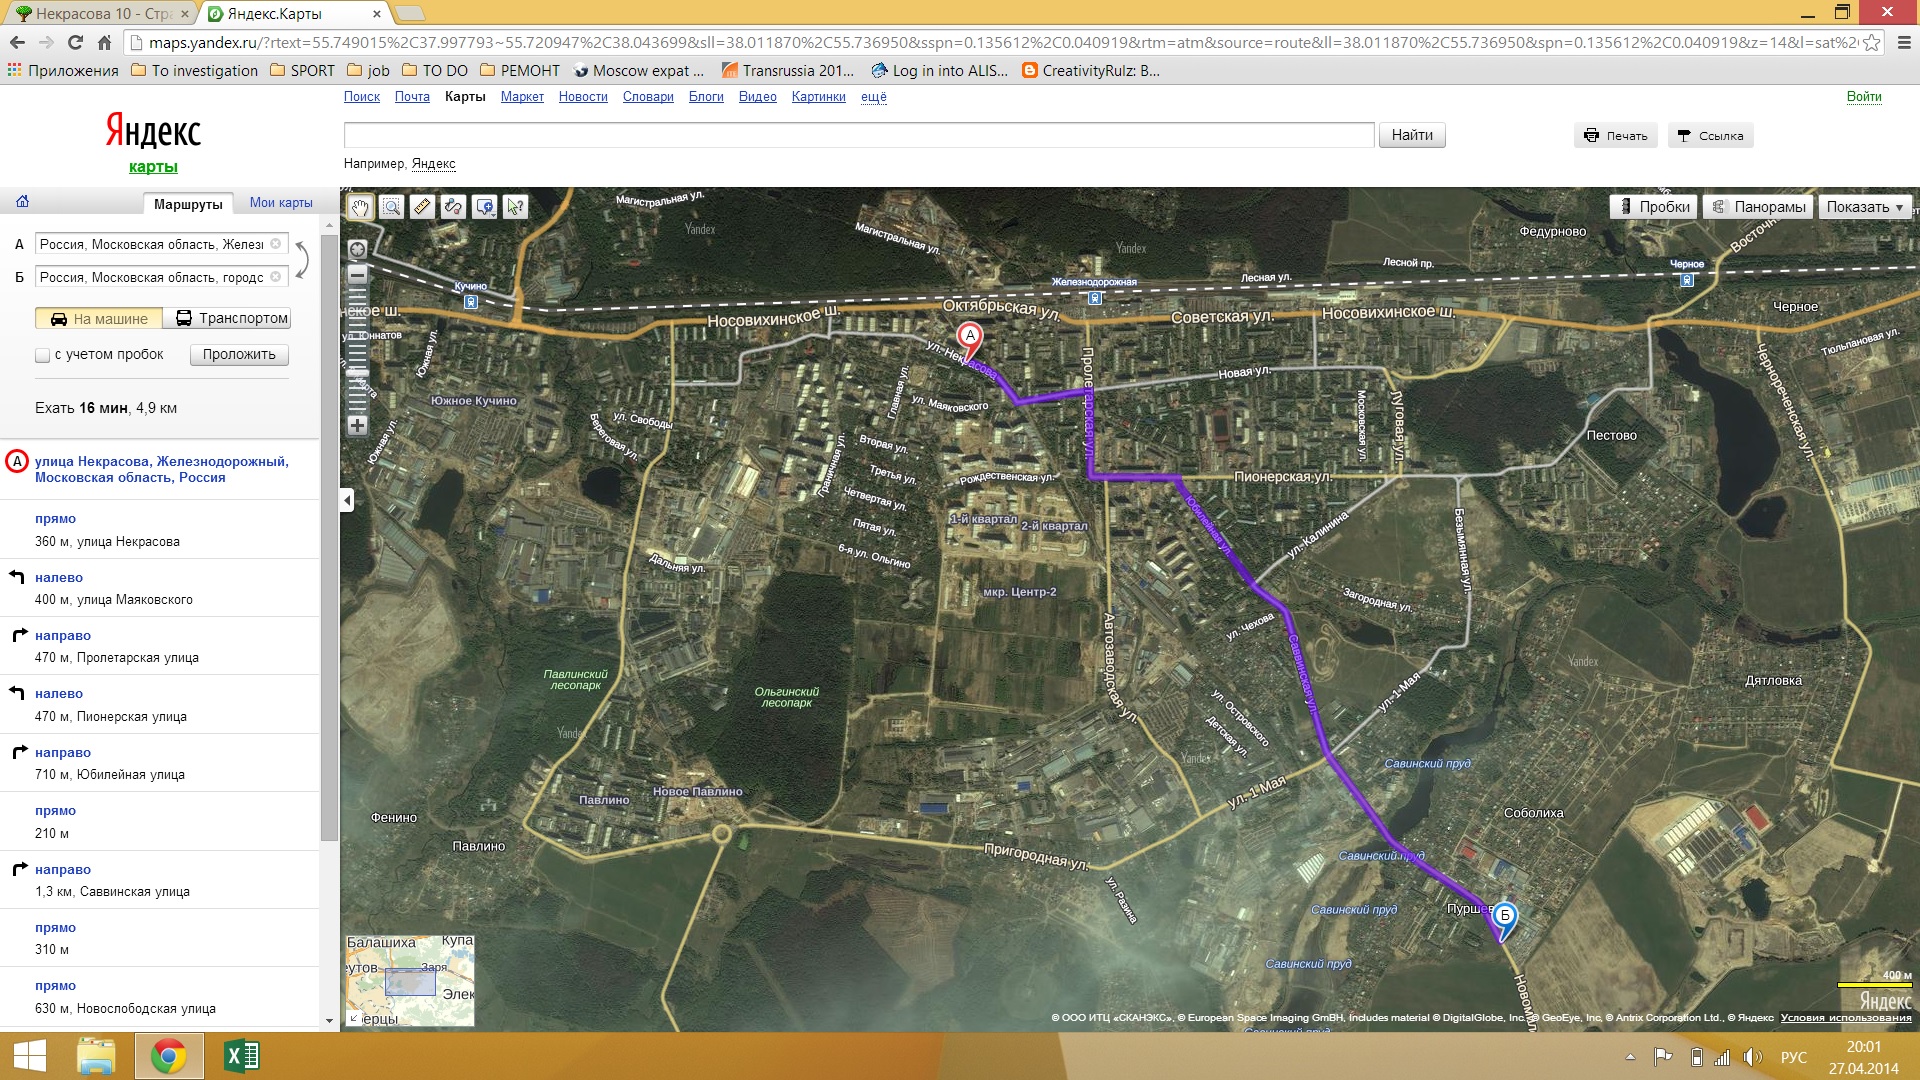
Task: Switch to Маршруты tab
Action: pyautogui.click(x=188, y=204)
